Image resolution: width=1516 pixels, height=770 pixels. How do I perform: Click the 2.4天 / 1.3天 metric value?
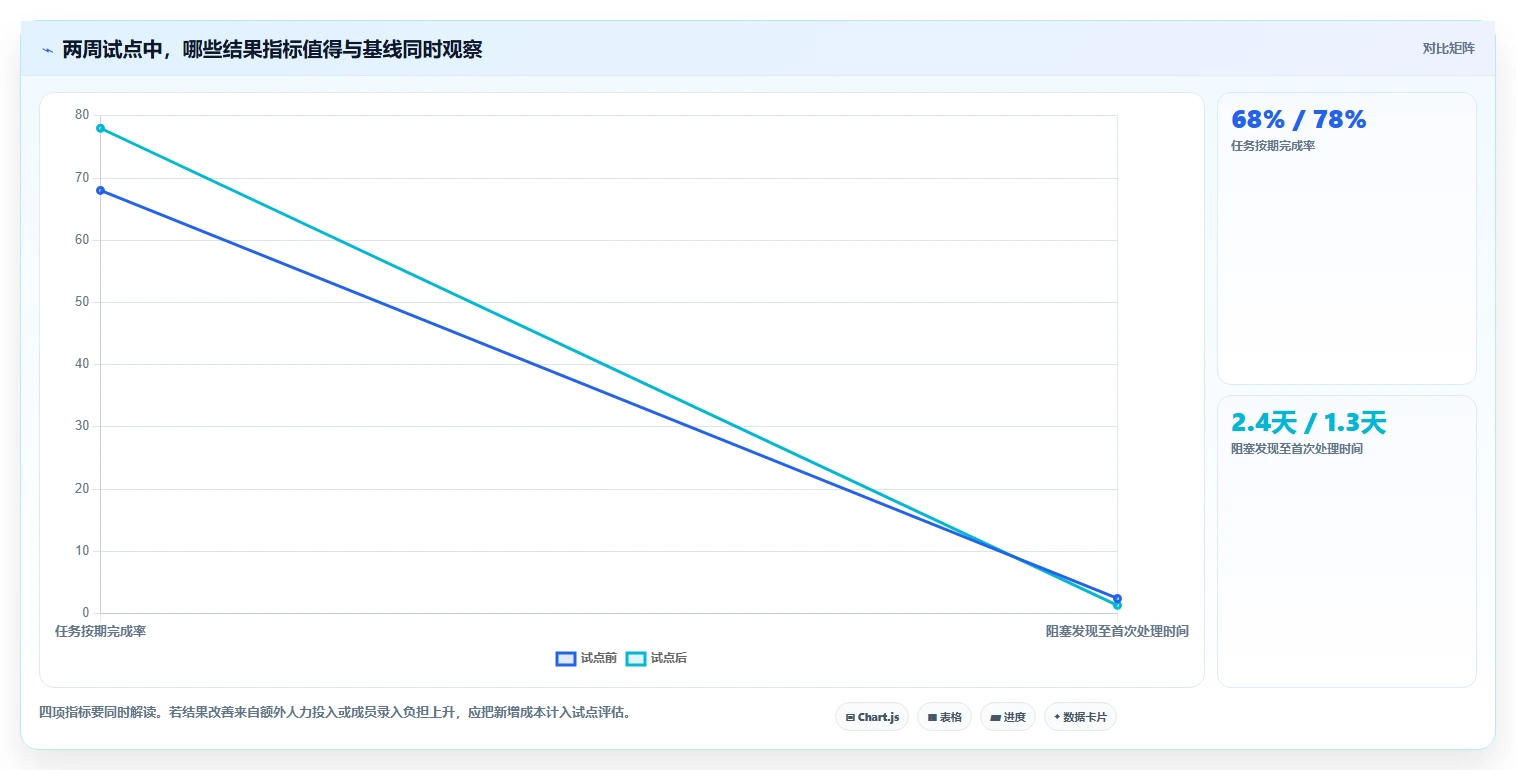(x=1308, y=423)
